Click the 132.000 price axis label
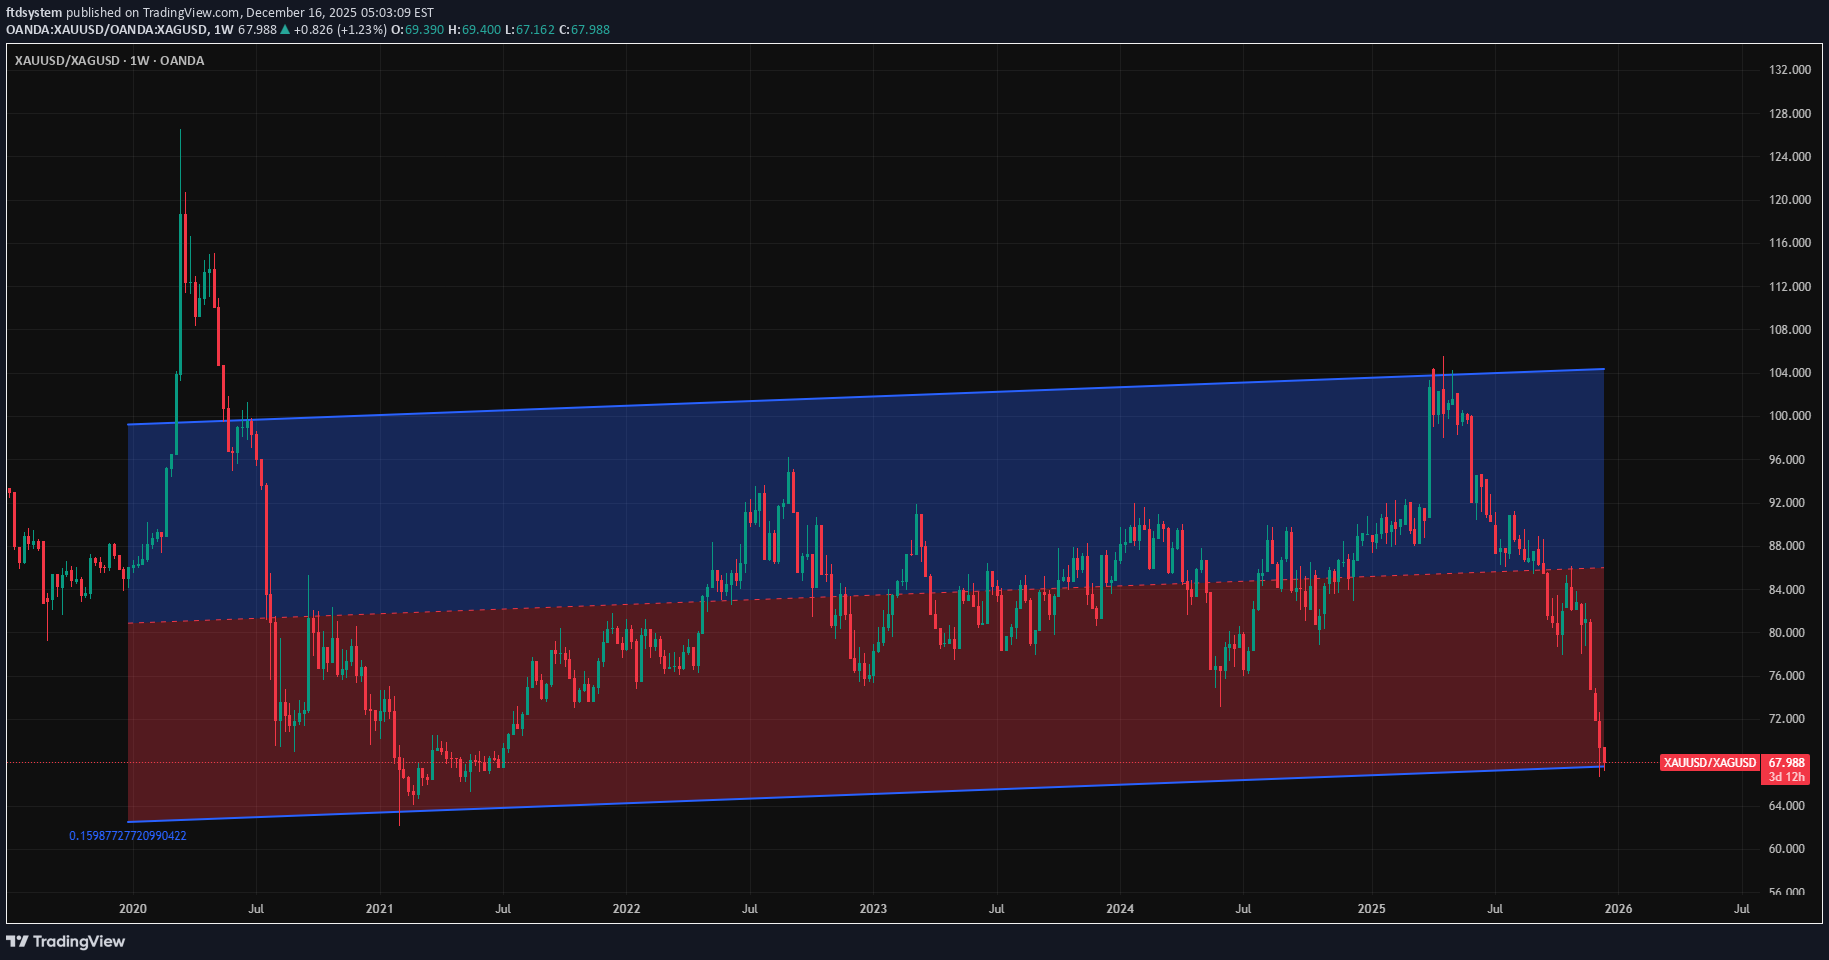The height and width of the screenshot is (960, 1829). pyautogui.click(x=1789, y=70)
